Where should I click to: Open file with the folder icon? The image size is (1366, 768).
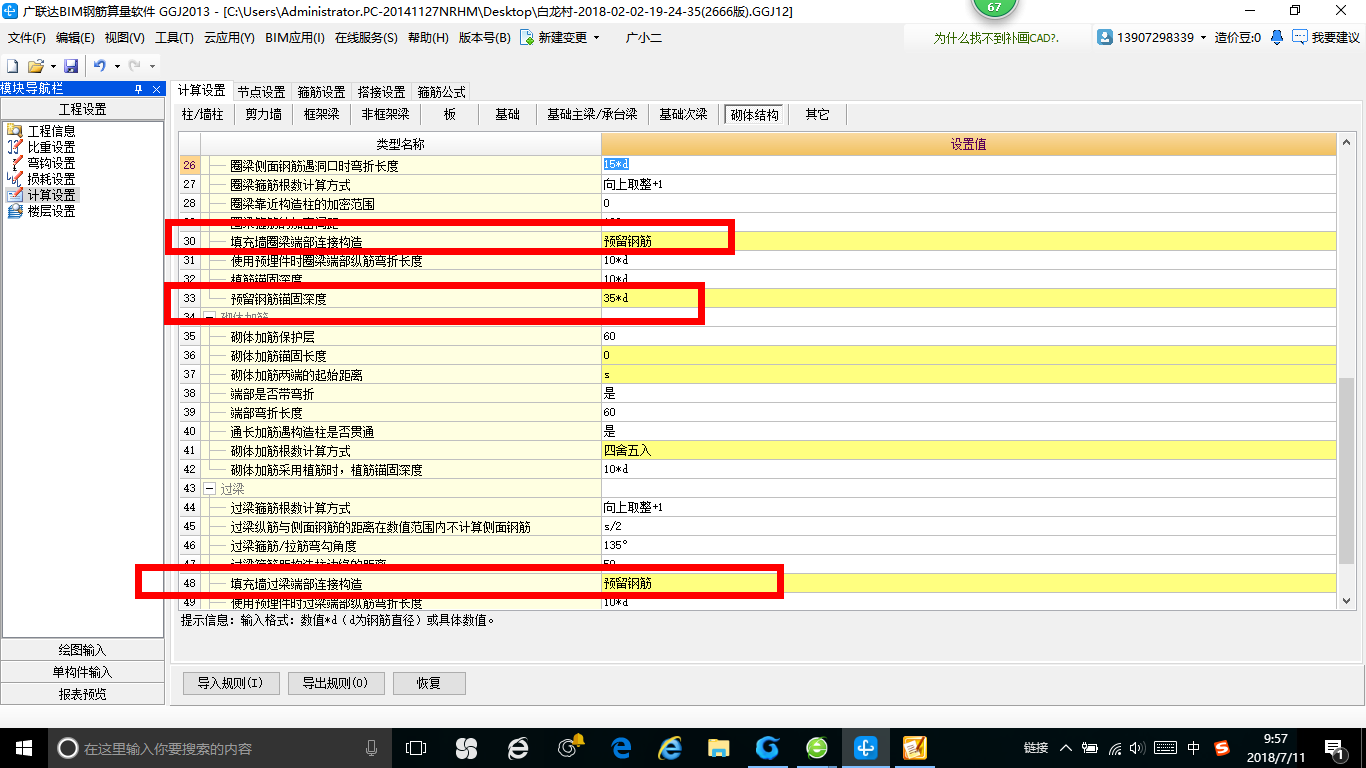click(x=34, y=65)
